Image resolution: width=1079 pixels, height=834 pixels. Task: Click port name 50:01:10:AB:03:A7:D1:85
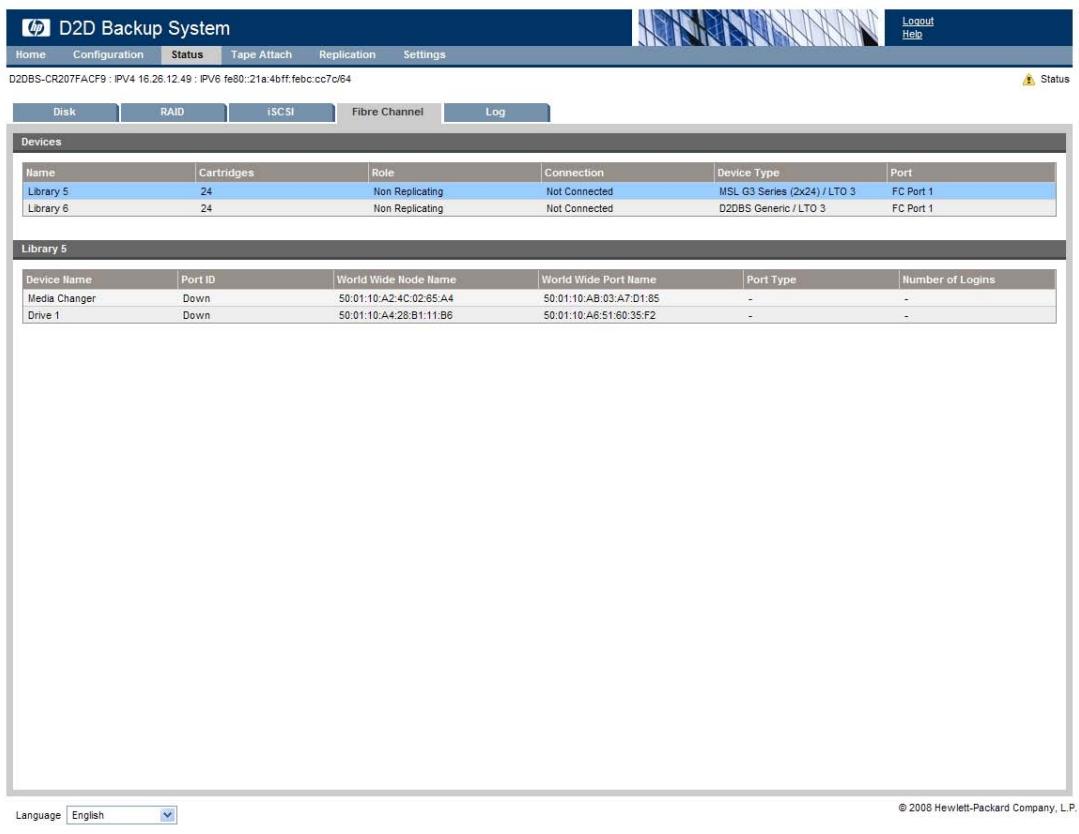tap(601, 299)
